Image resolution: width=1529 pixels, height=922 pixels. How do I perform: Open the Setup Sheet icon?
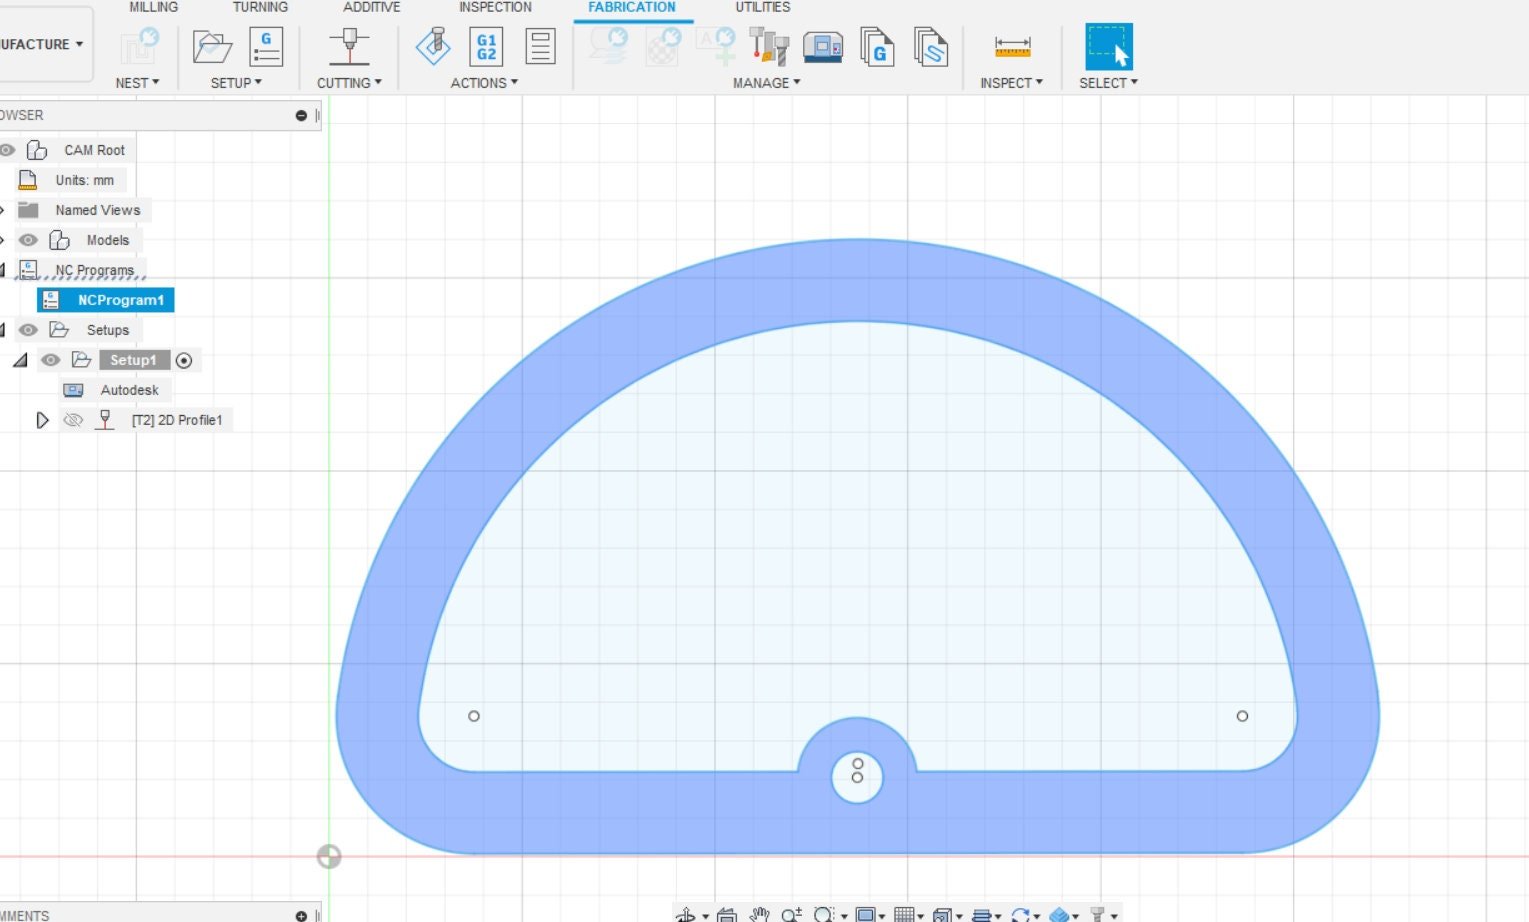[x=540, y=47]
